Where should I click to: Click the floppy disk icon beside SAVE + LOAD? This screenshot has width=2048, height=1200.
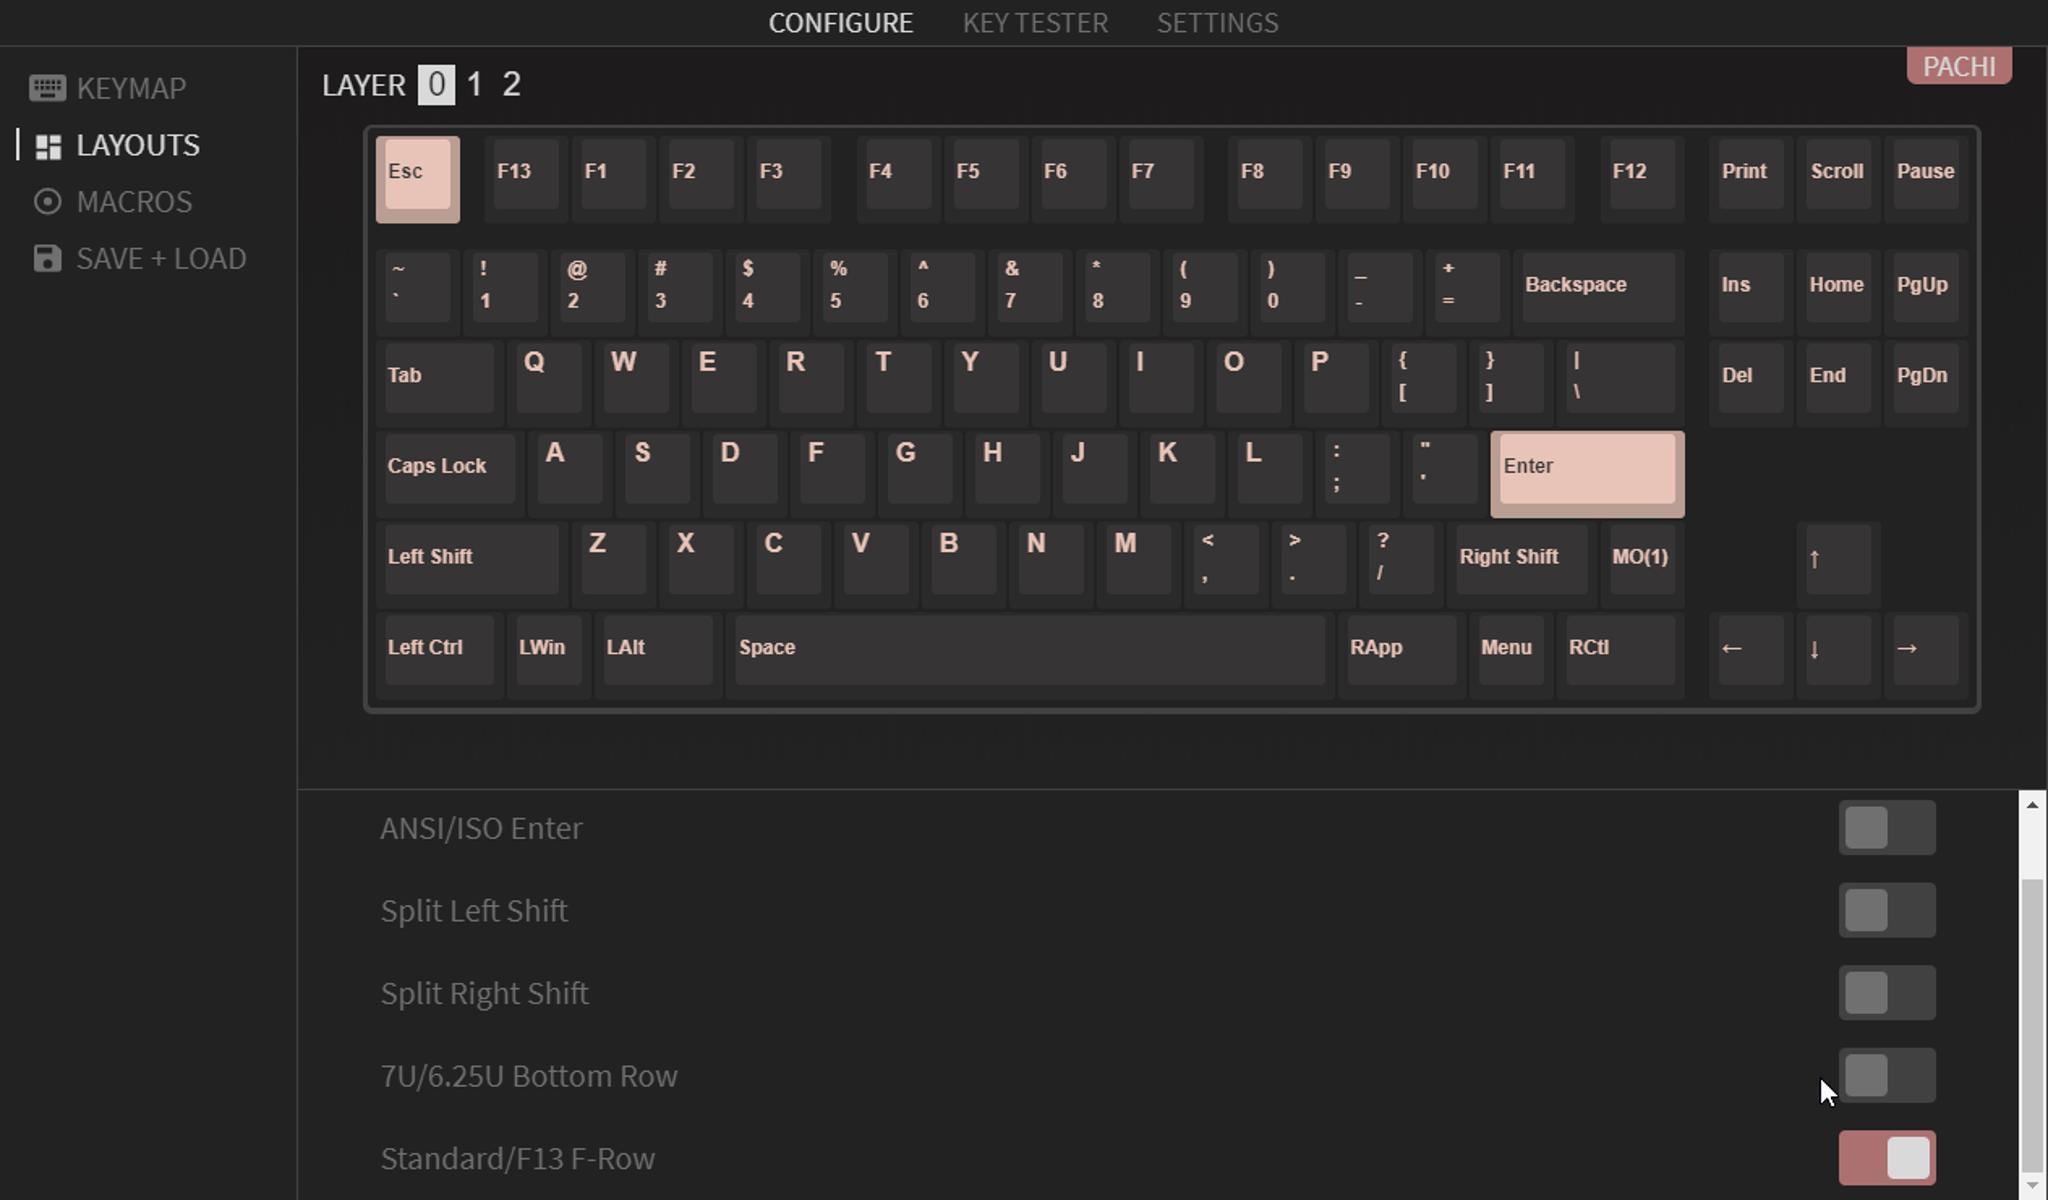[x=47, y=259]
